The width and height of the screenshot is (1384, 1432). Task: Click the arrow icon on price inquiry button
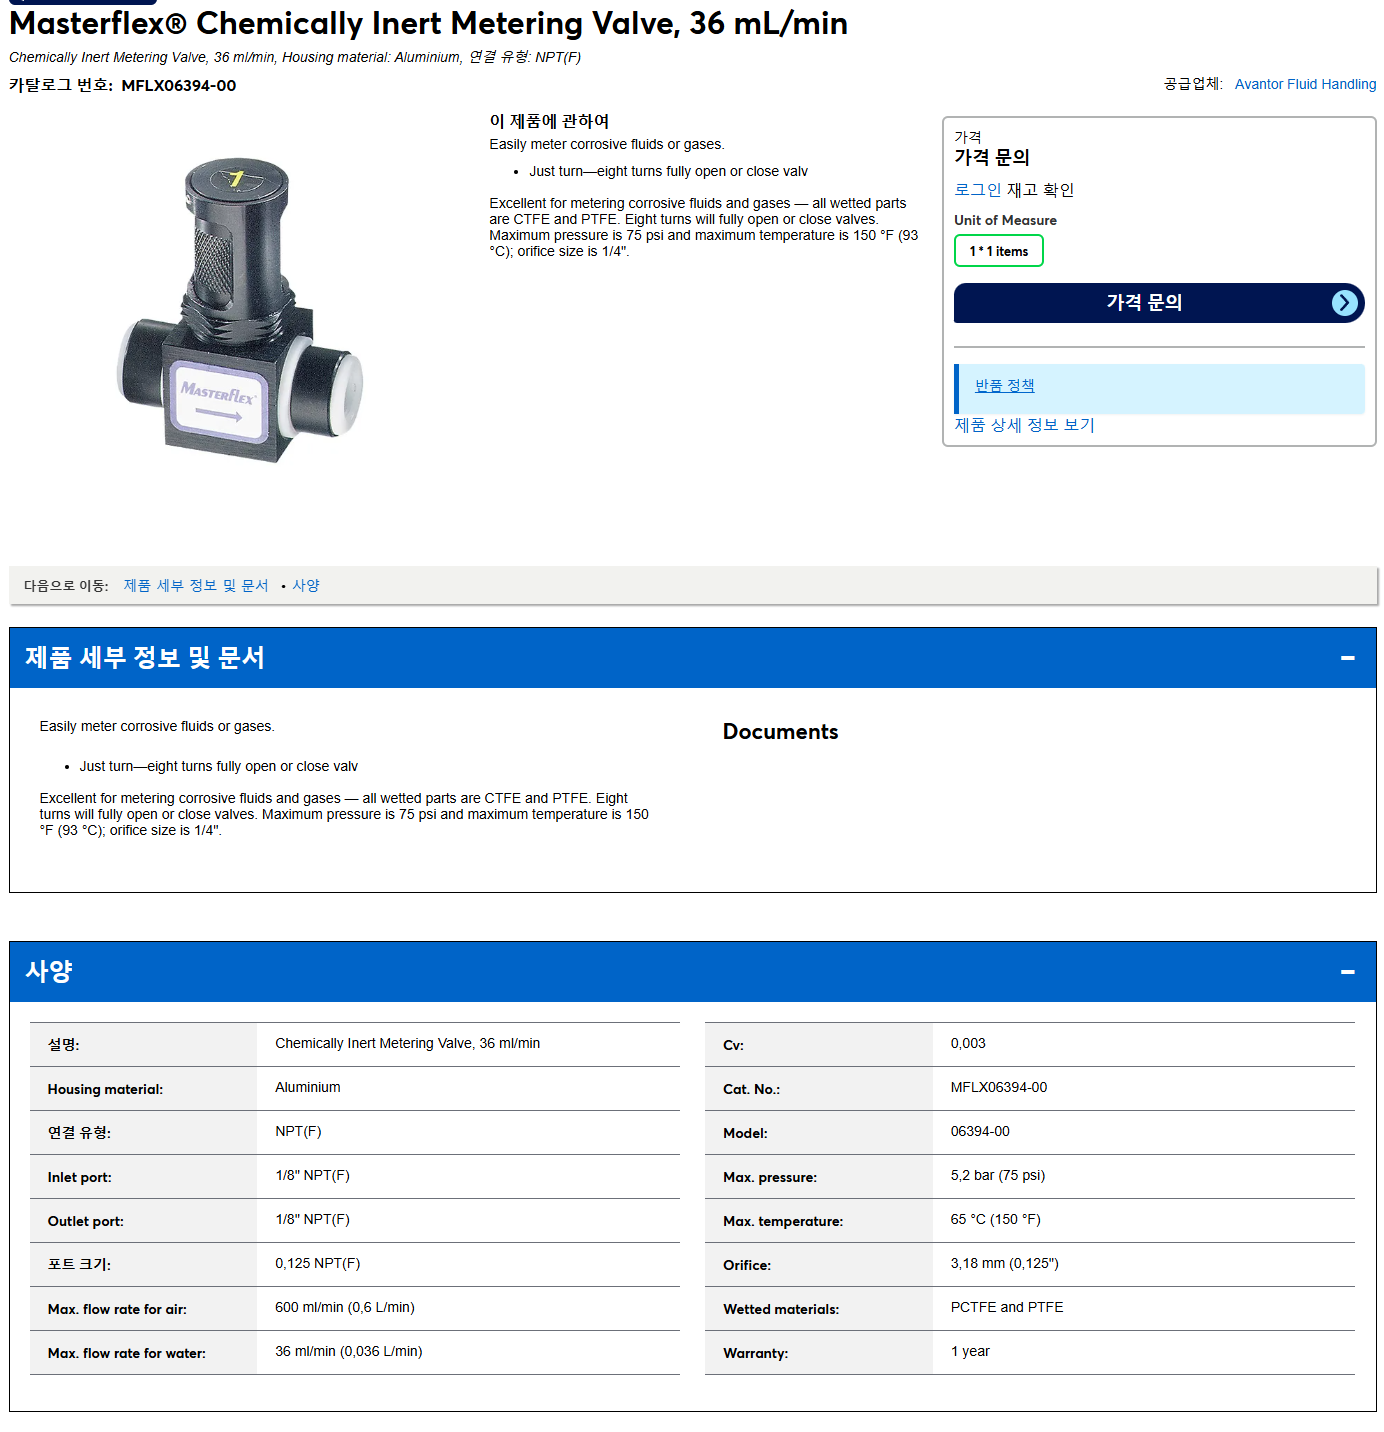point(1345,303)
